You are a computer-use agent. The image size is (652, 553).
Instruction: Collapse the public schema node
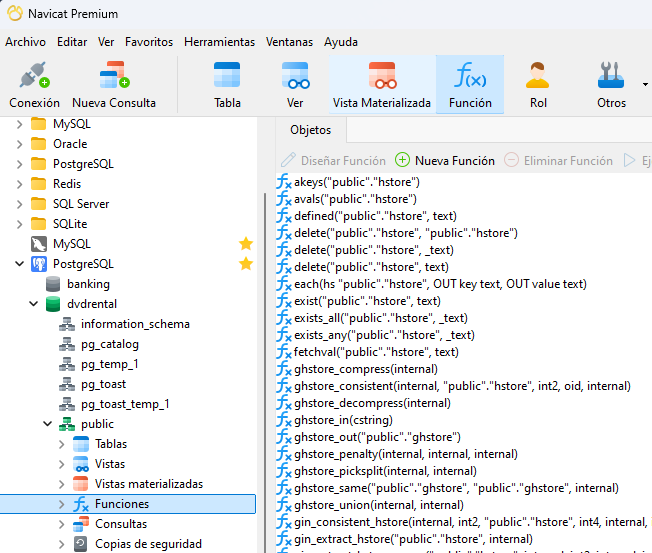[x=48, y=424]
